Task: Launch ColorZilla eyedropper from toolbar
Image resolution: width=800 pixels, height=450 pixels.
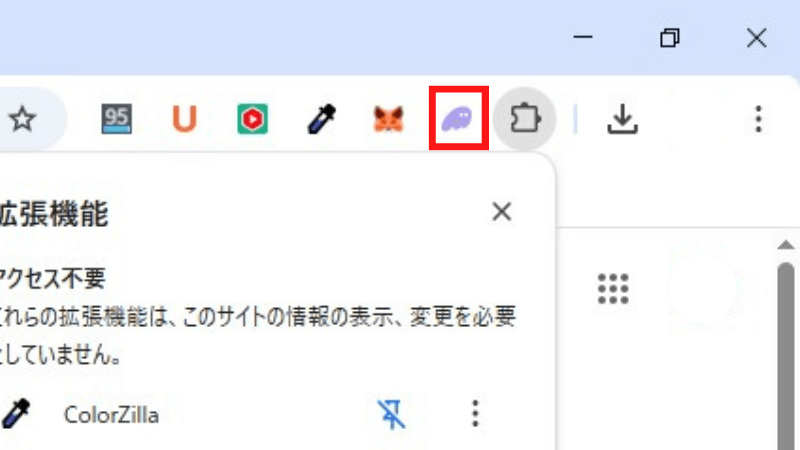Action: point(321,119)
